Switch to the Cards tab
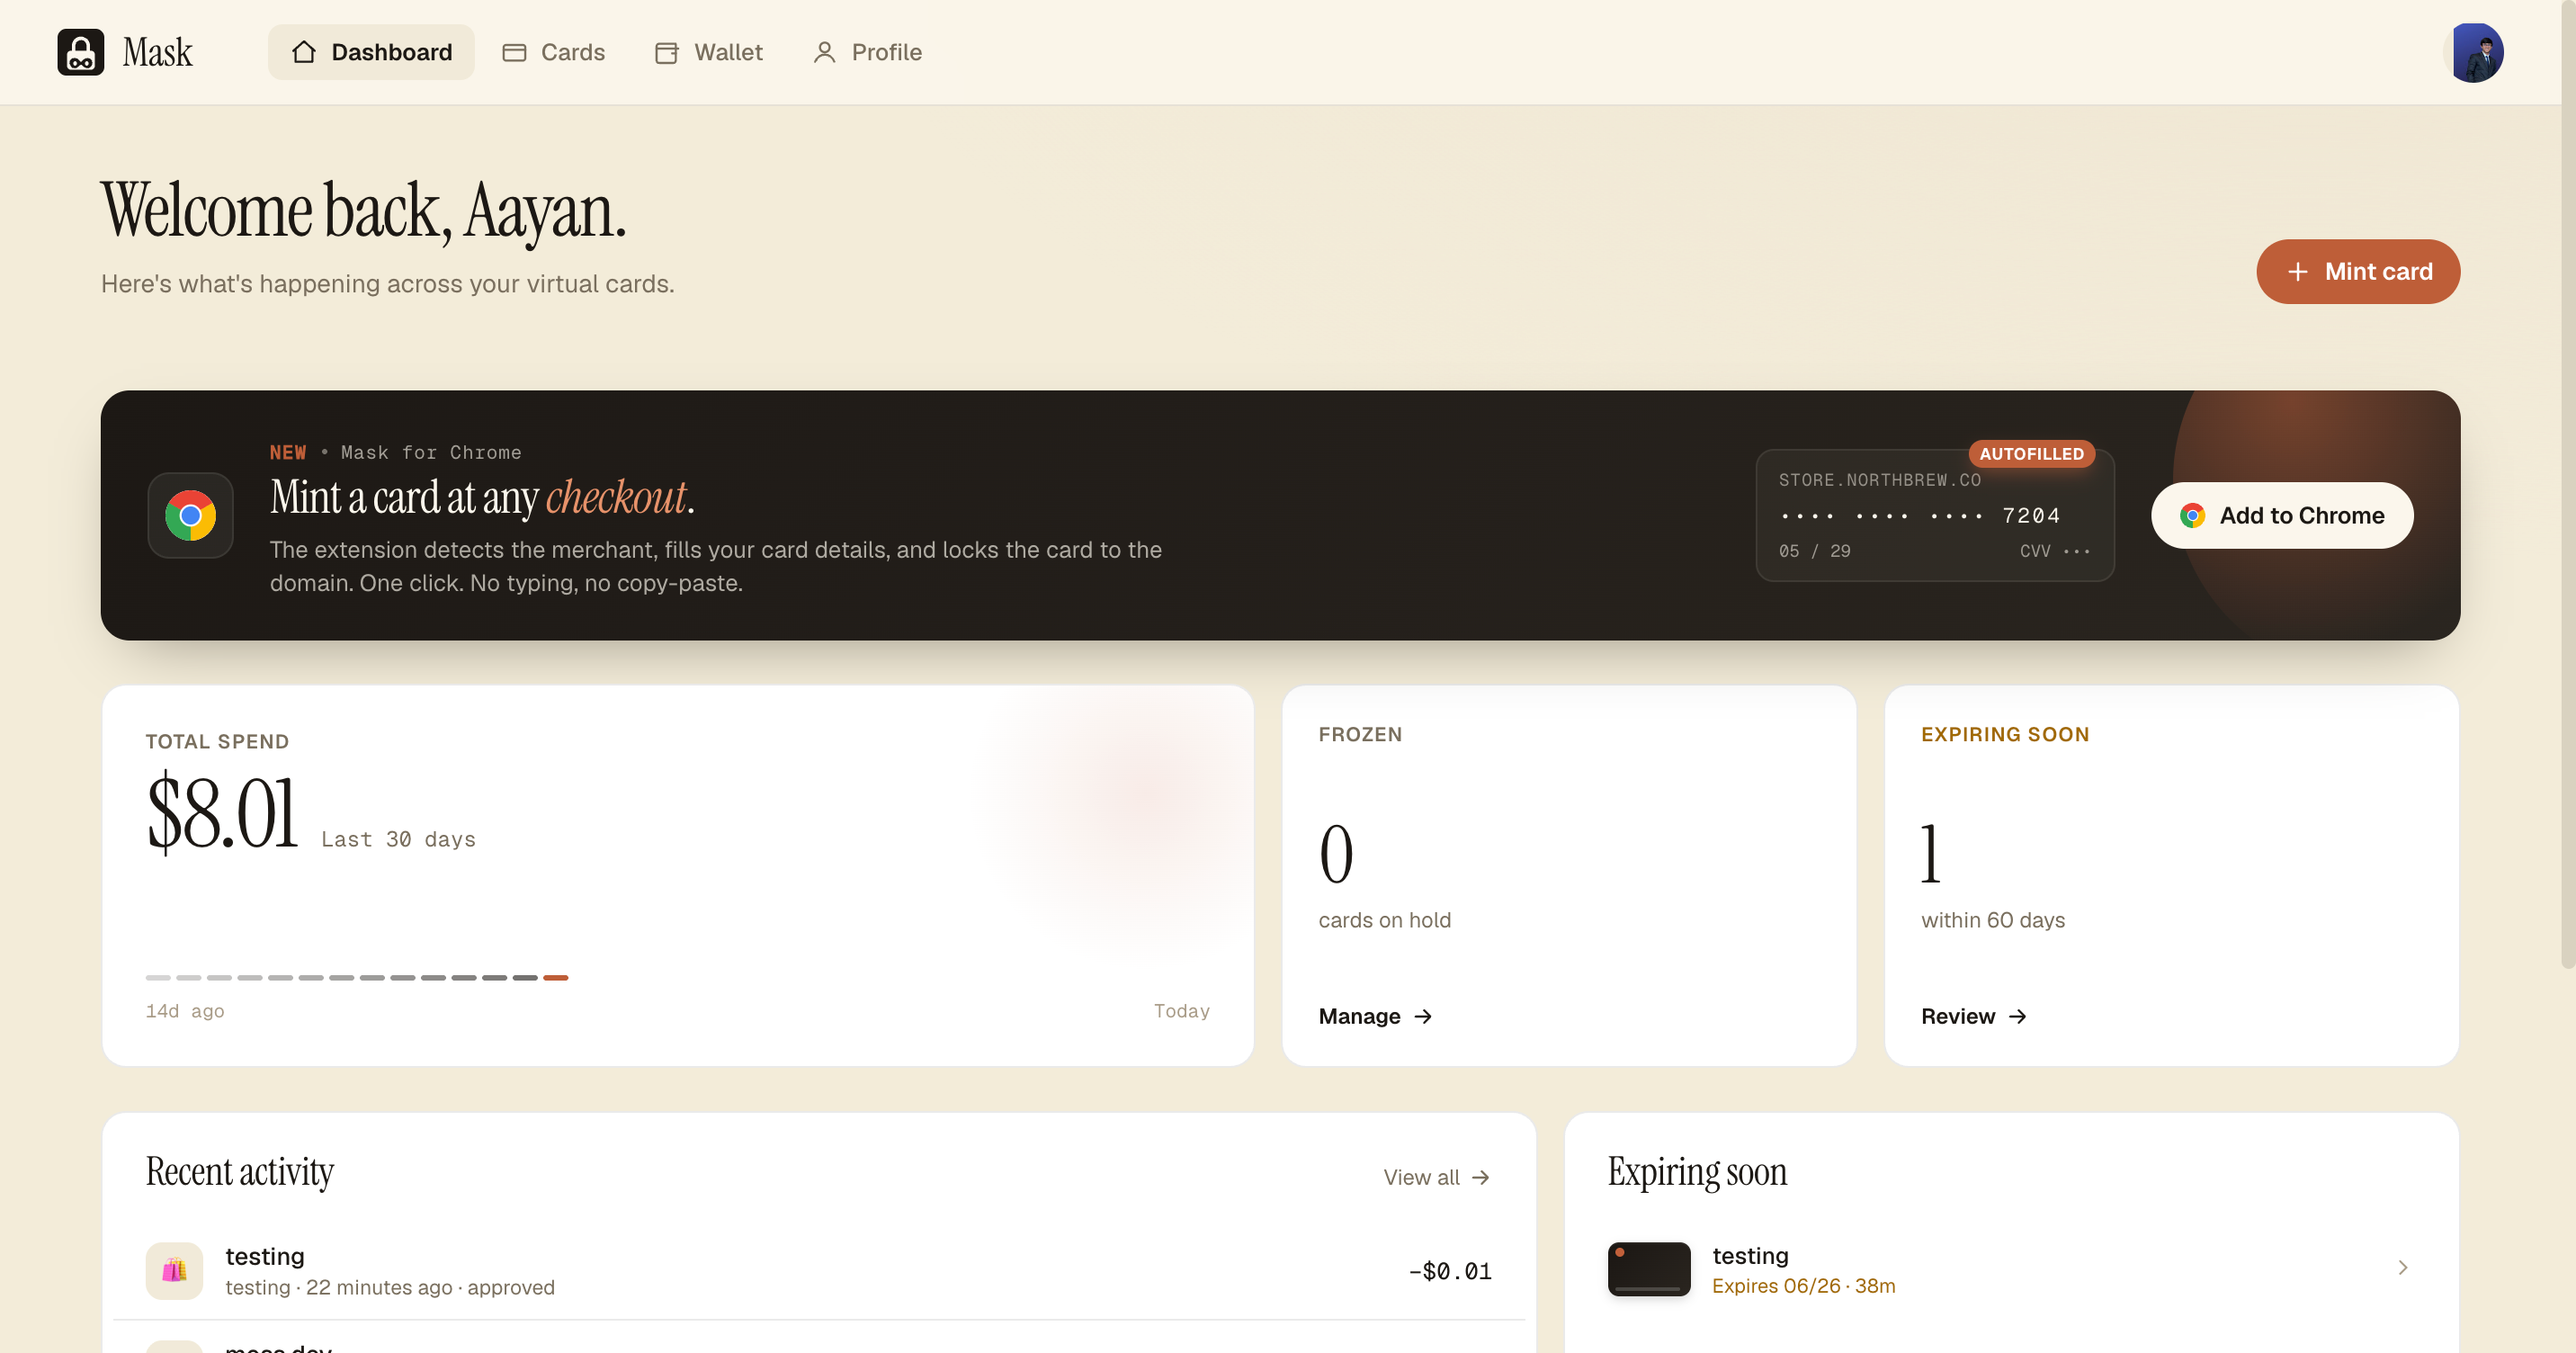Viewport: 2576px width, 1353px height. pyautogui.click(x=553, y=52)
